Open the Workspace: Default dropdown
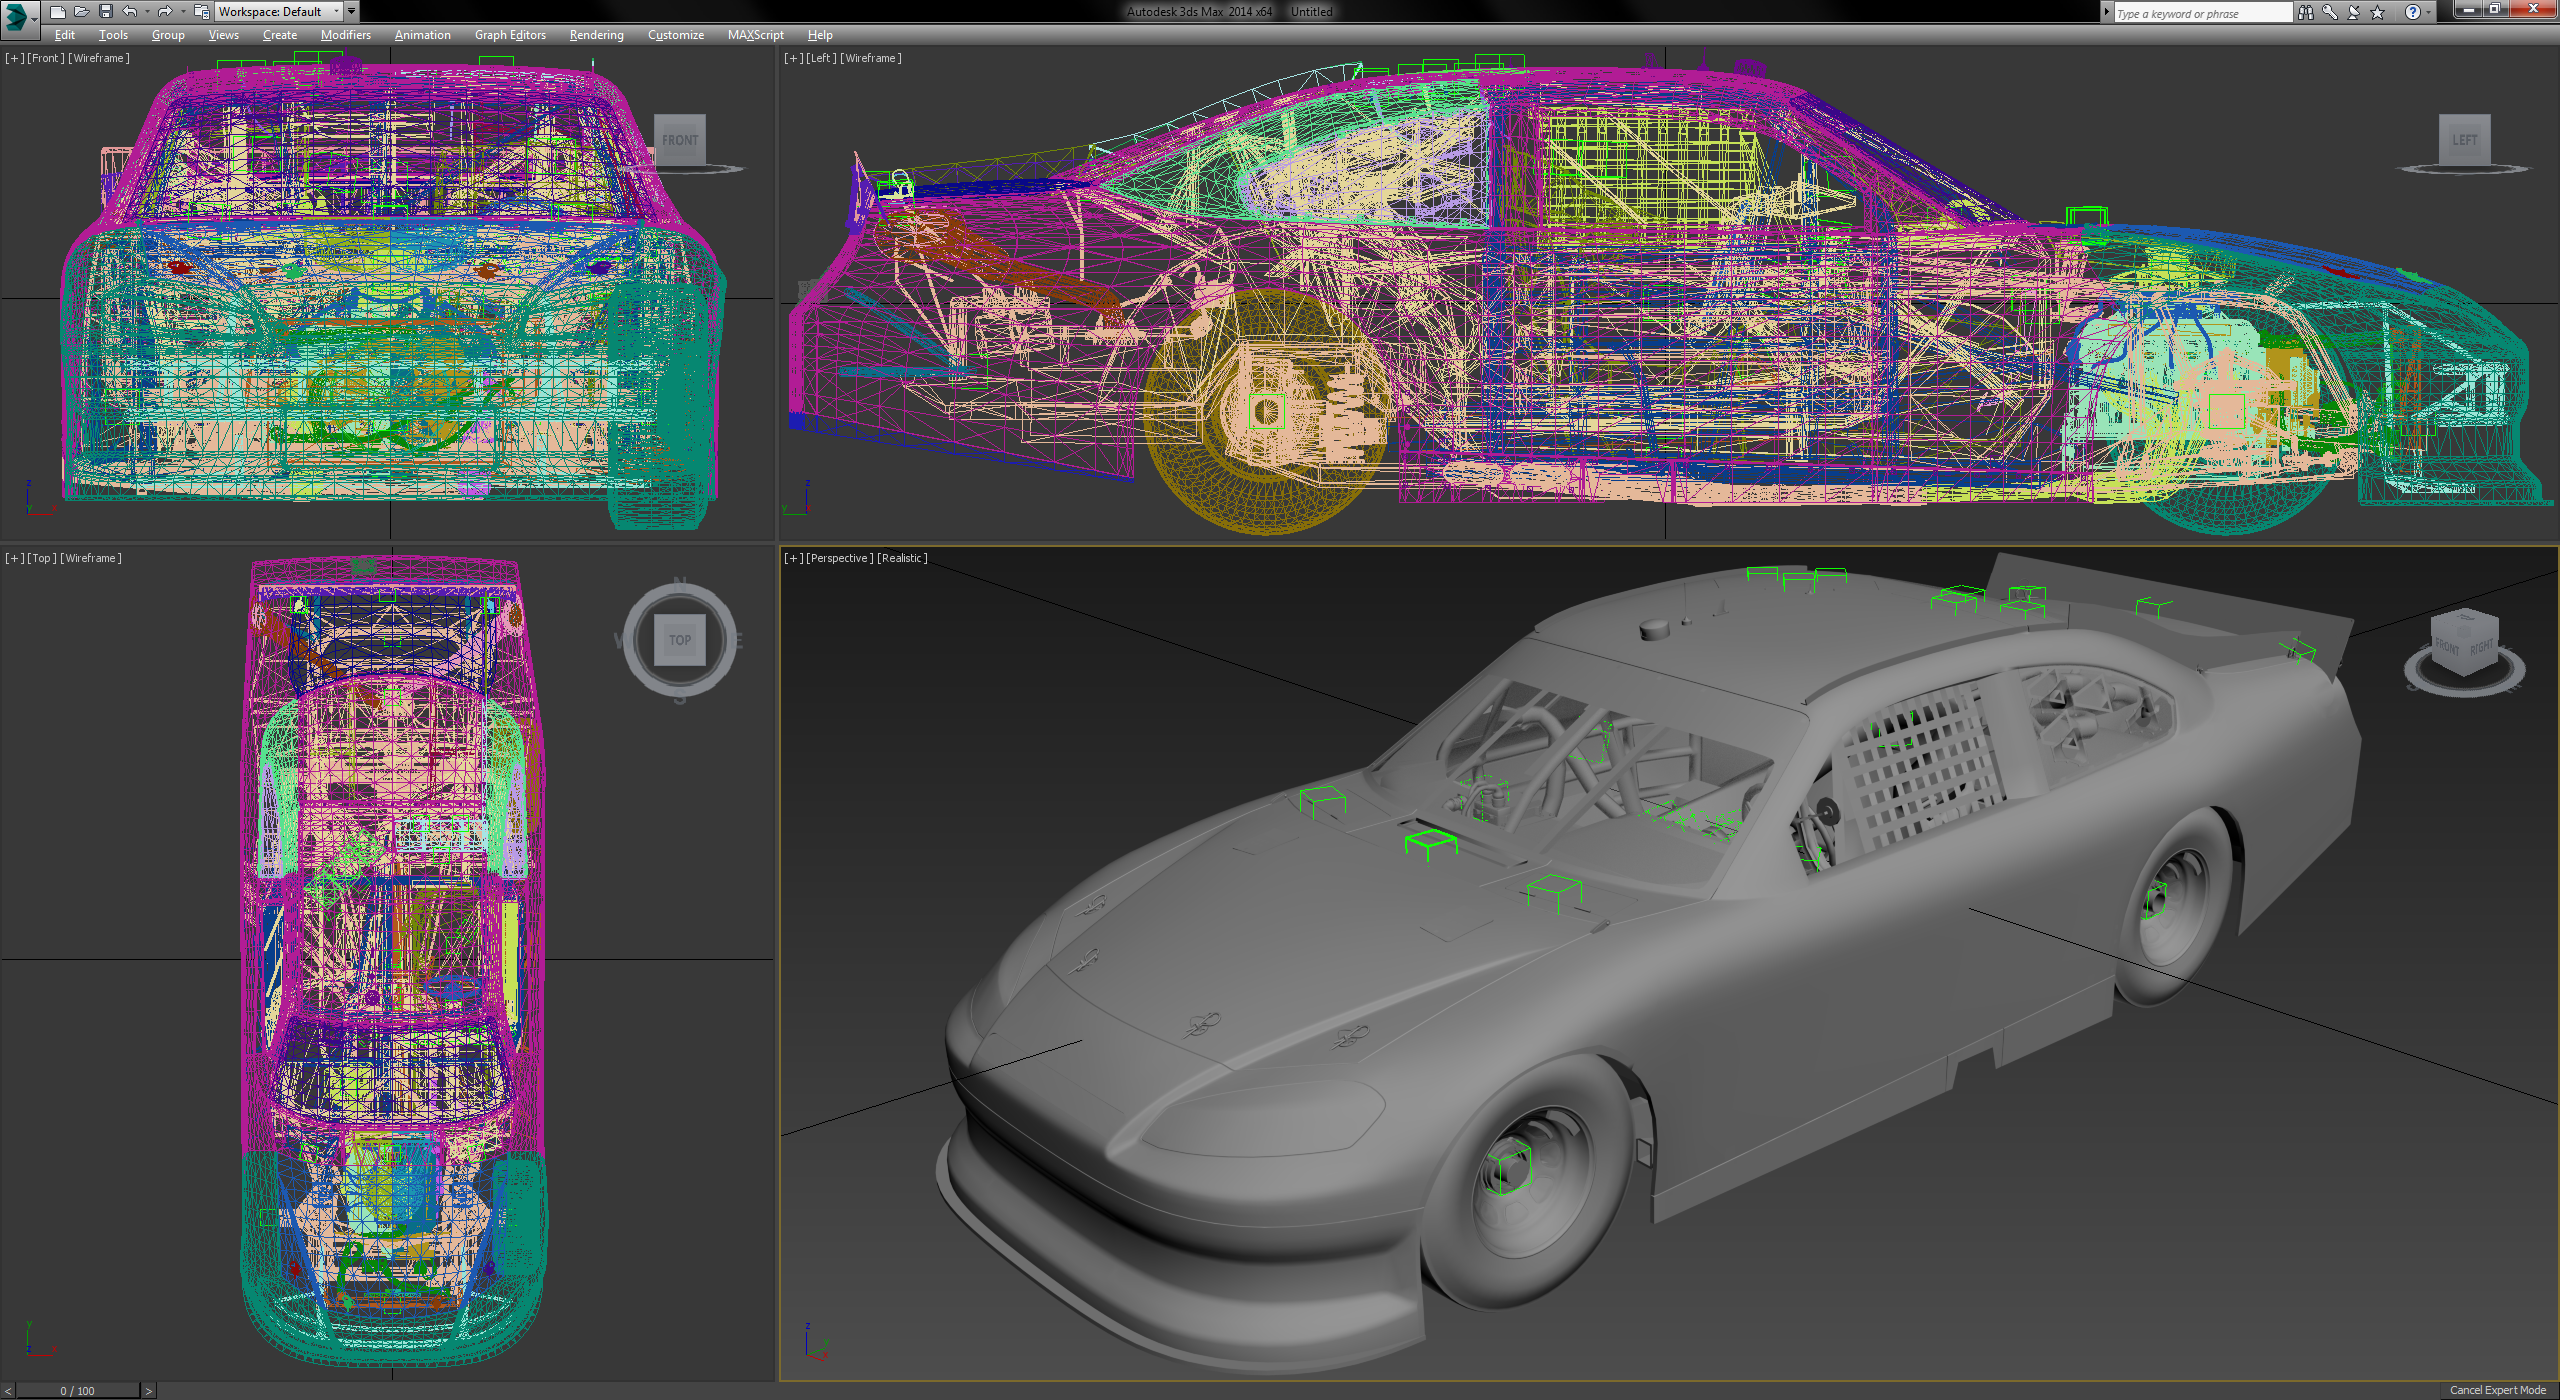2560x1400 pixels. 279,12
